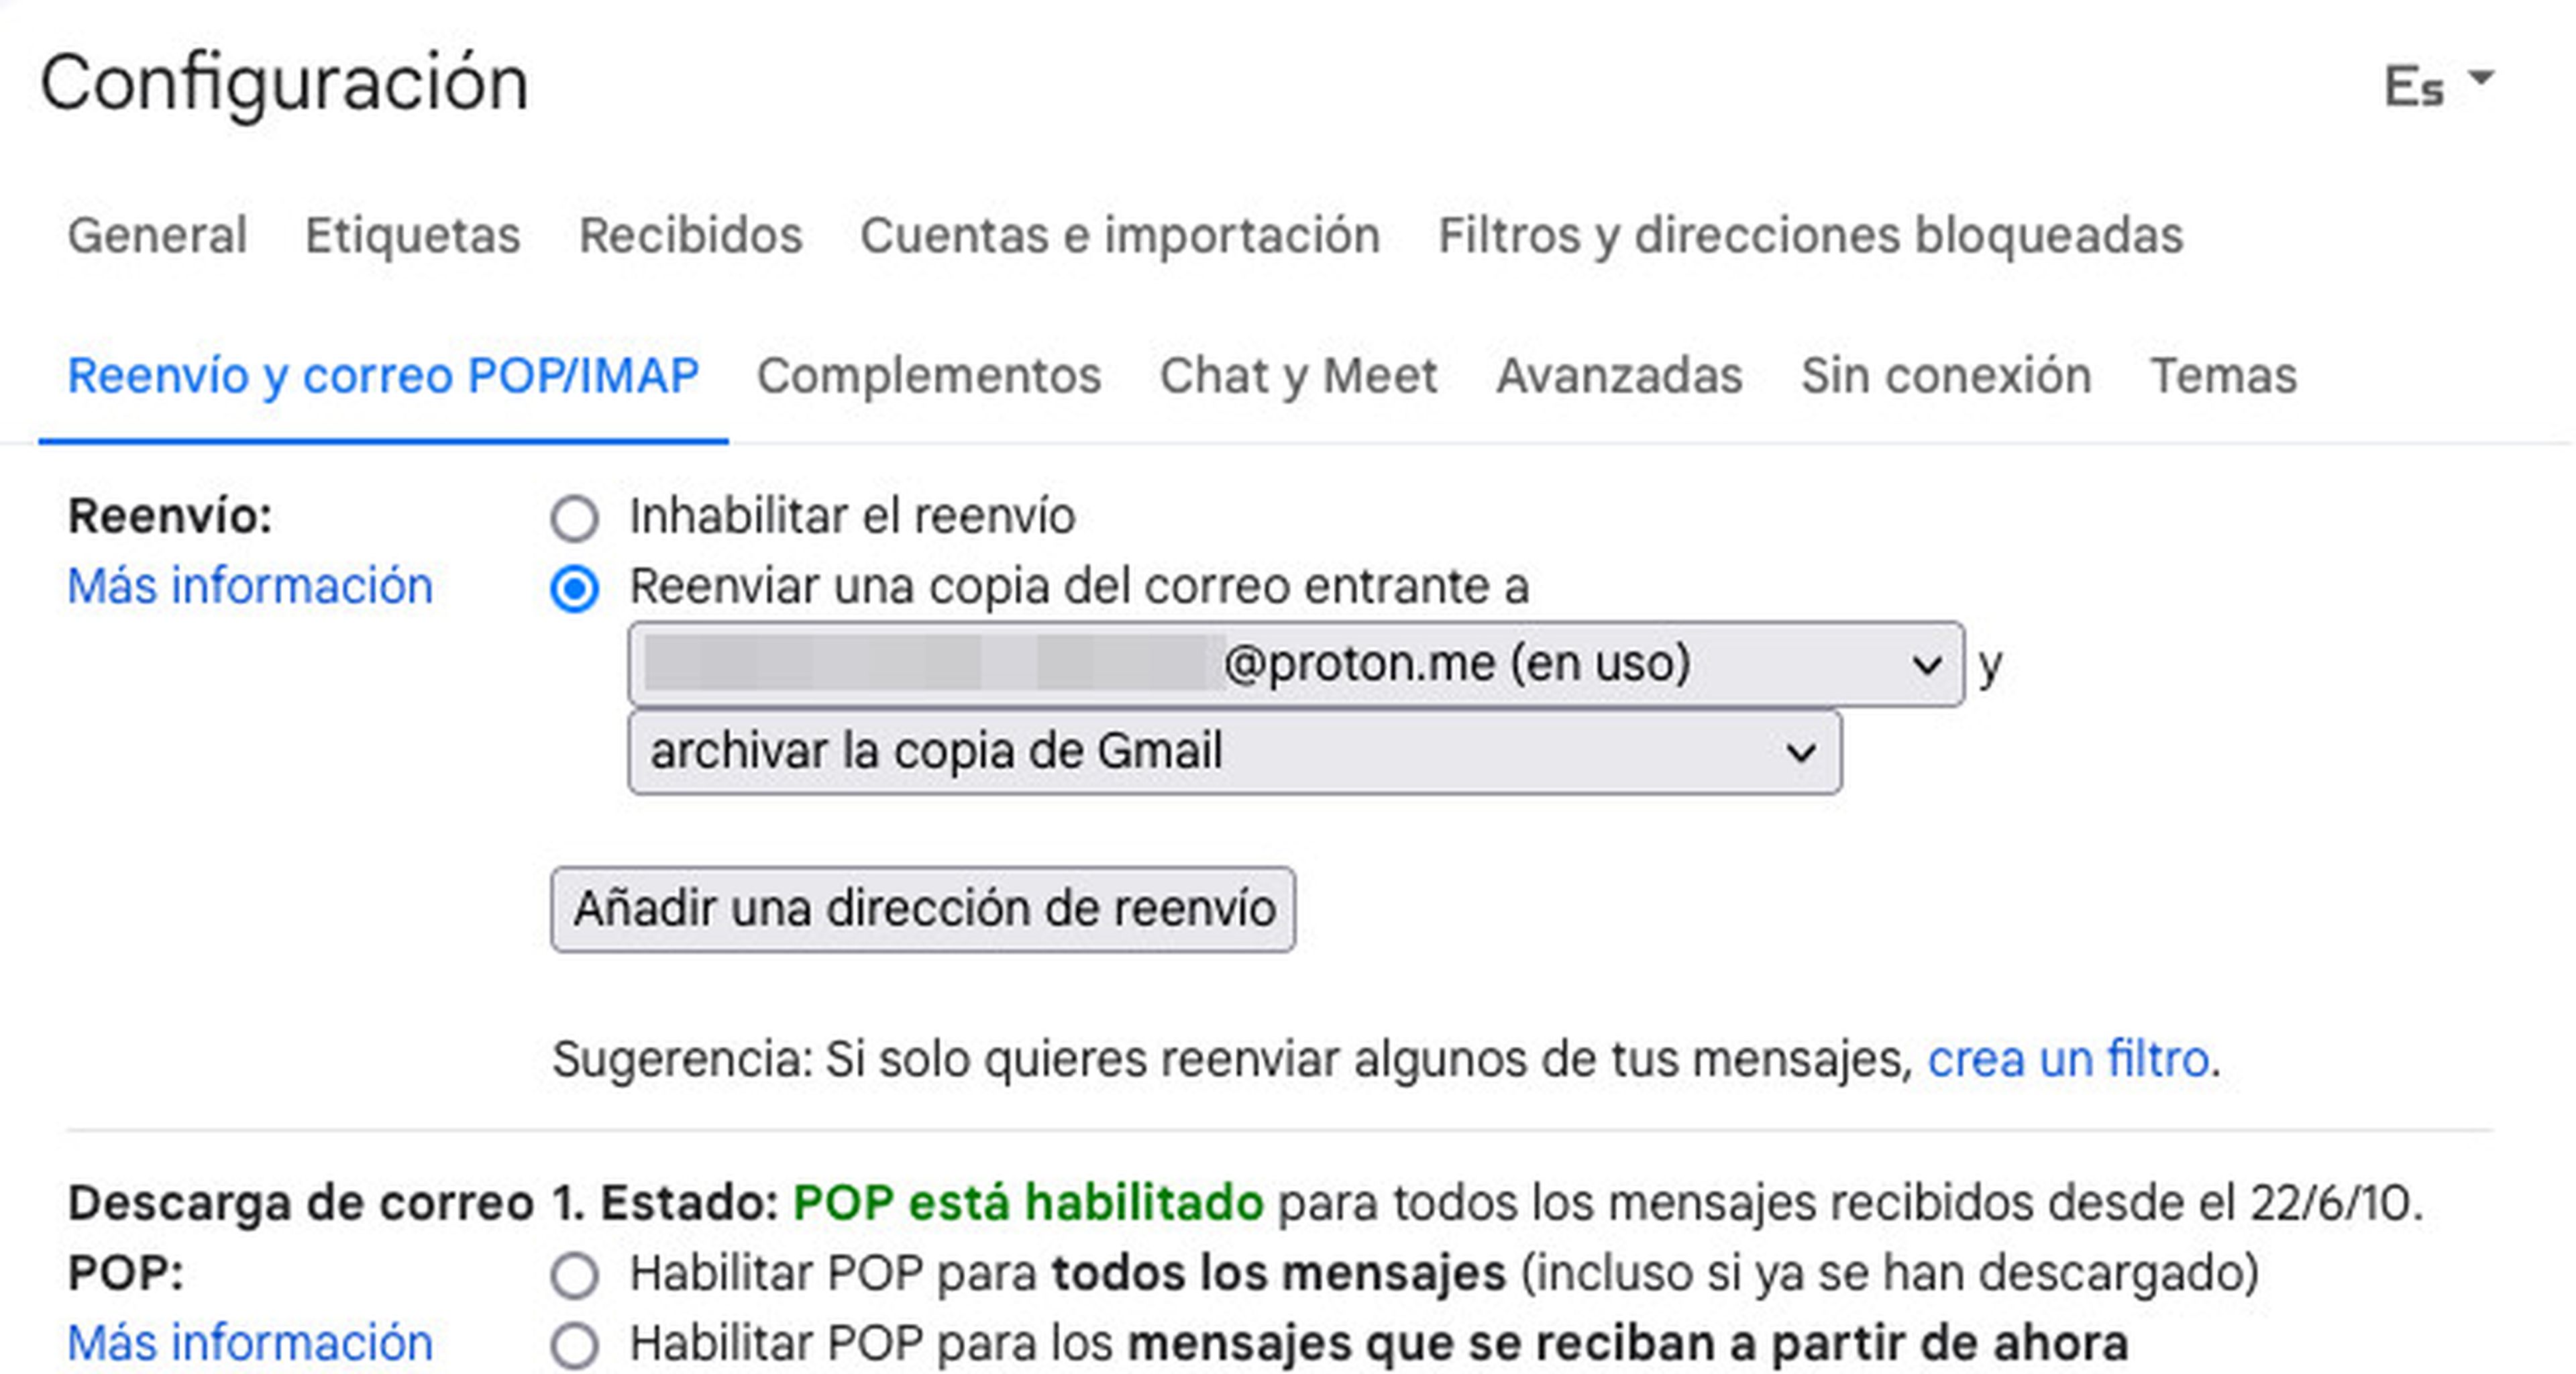Switch to the Complementos tab
The image size is (2576, 1374).
929,376
